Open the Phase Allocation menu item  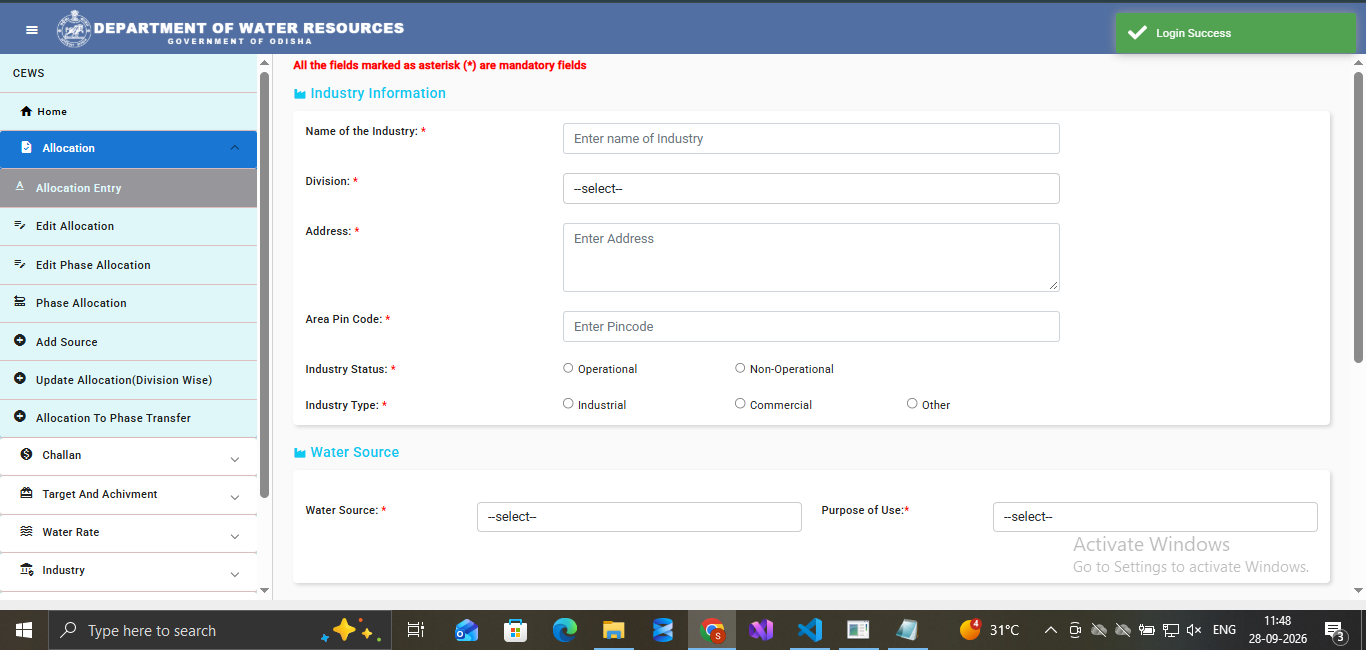[x=128, y=303]
